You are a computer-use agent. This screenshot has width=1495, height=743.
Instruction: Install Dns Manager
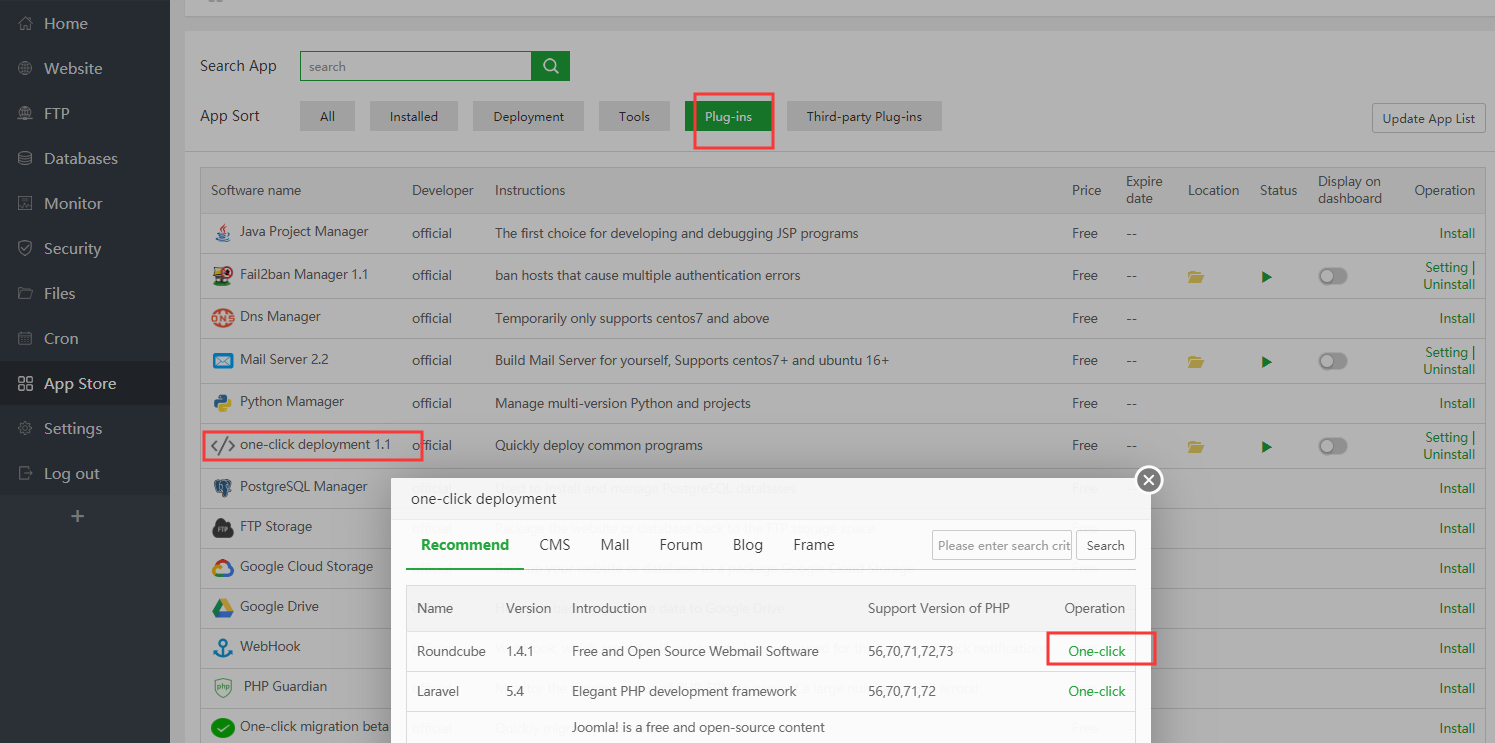pos(1457,318)
